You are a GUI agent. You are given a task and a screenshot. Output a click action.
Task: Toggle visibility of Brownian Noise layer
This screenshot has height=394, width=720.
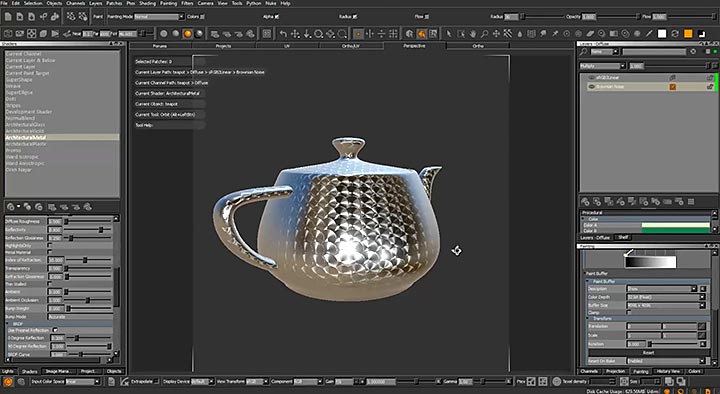[x=591, y=86]
